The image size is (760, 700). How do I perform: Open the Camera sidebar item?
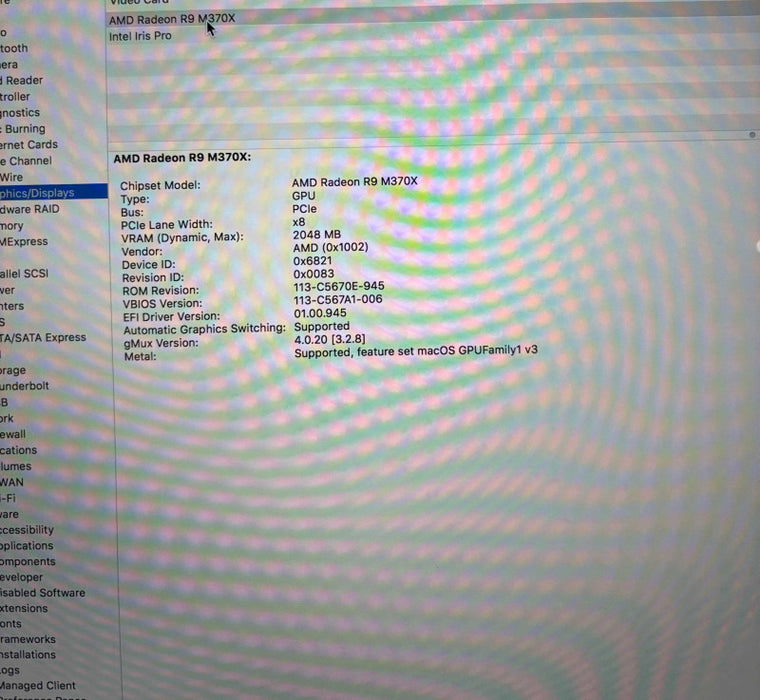pyautogui.click(x=9, y=64)
